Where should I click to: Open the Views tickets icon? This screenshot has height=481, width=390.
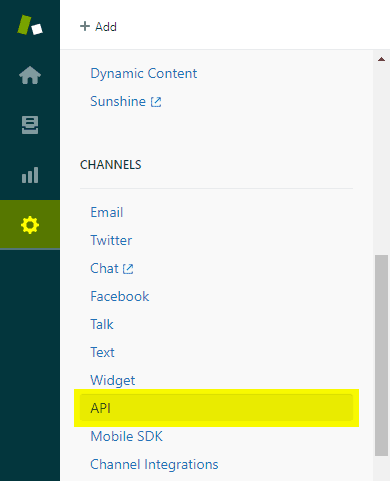30,125
